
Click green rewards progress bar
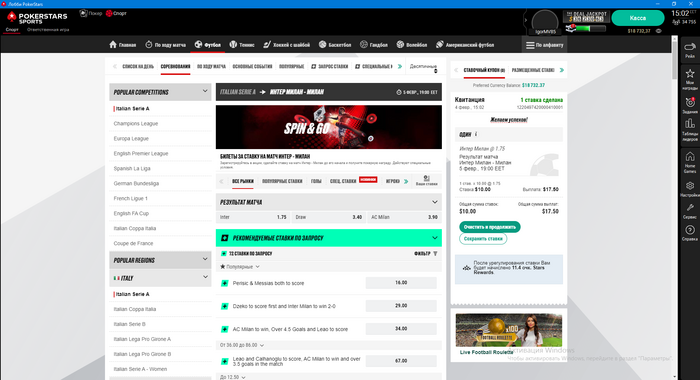[591, 28]
